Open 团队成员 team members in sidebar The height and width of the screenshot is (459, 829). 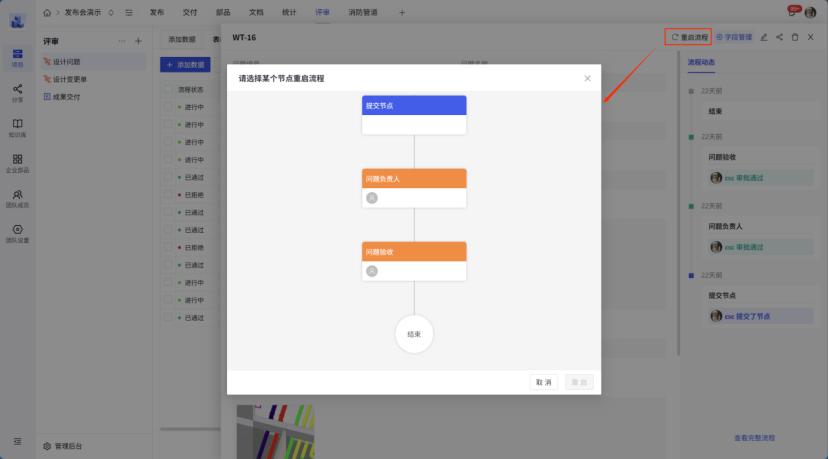tap(18, 198)
